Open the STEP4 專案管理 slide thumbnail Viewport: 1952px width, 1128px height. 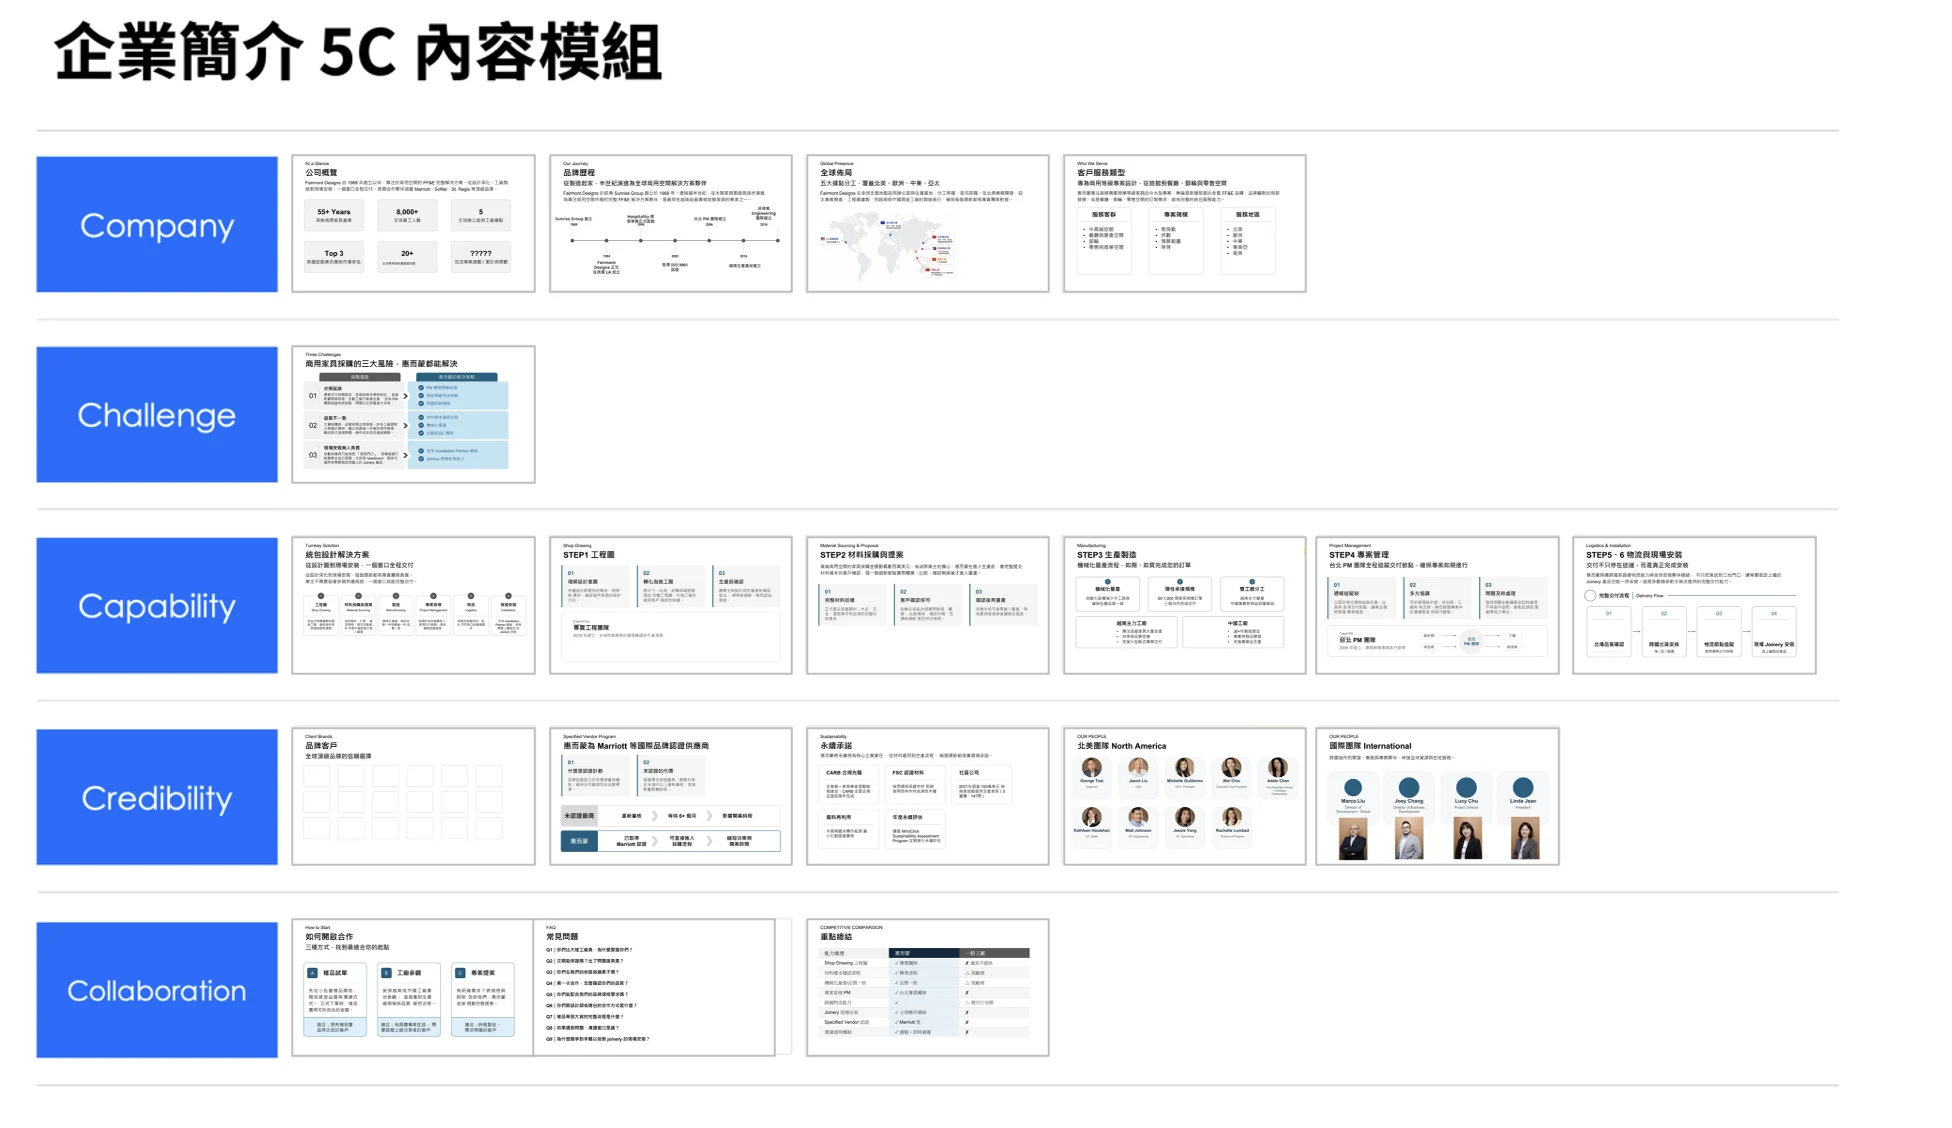[1437, 605]
